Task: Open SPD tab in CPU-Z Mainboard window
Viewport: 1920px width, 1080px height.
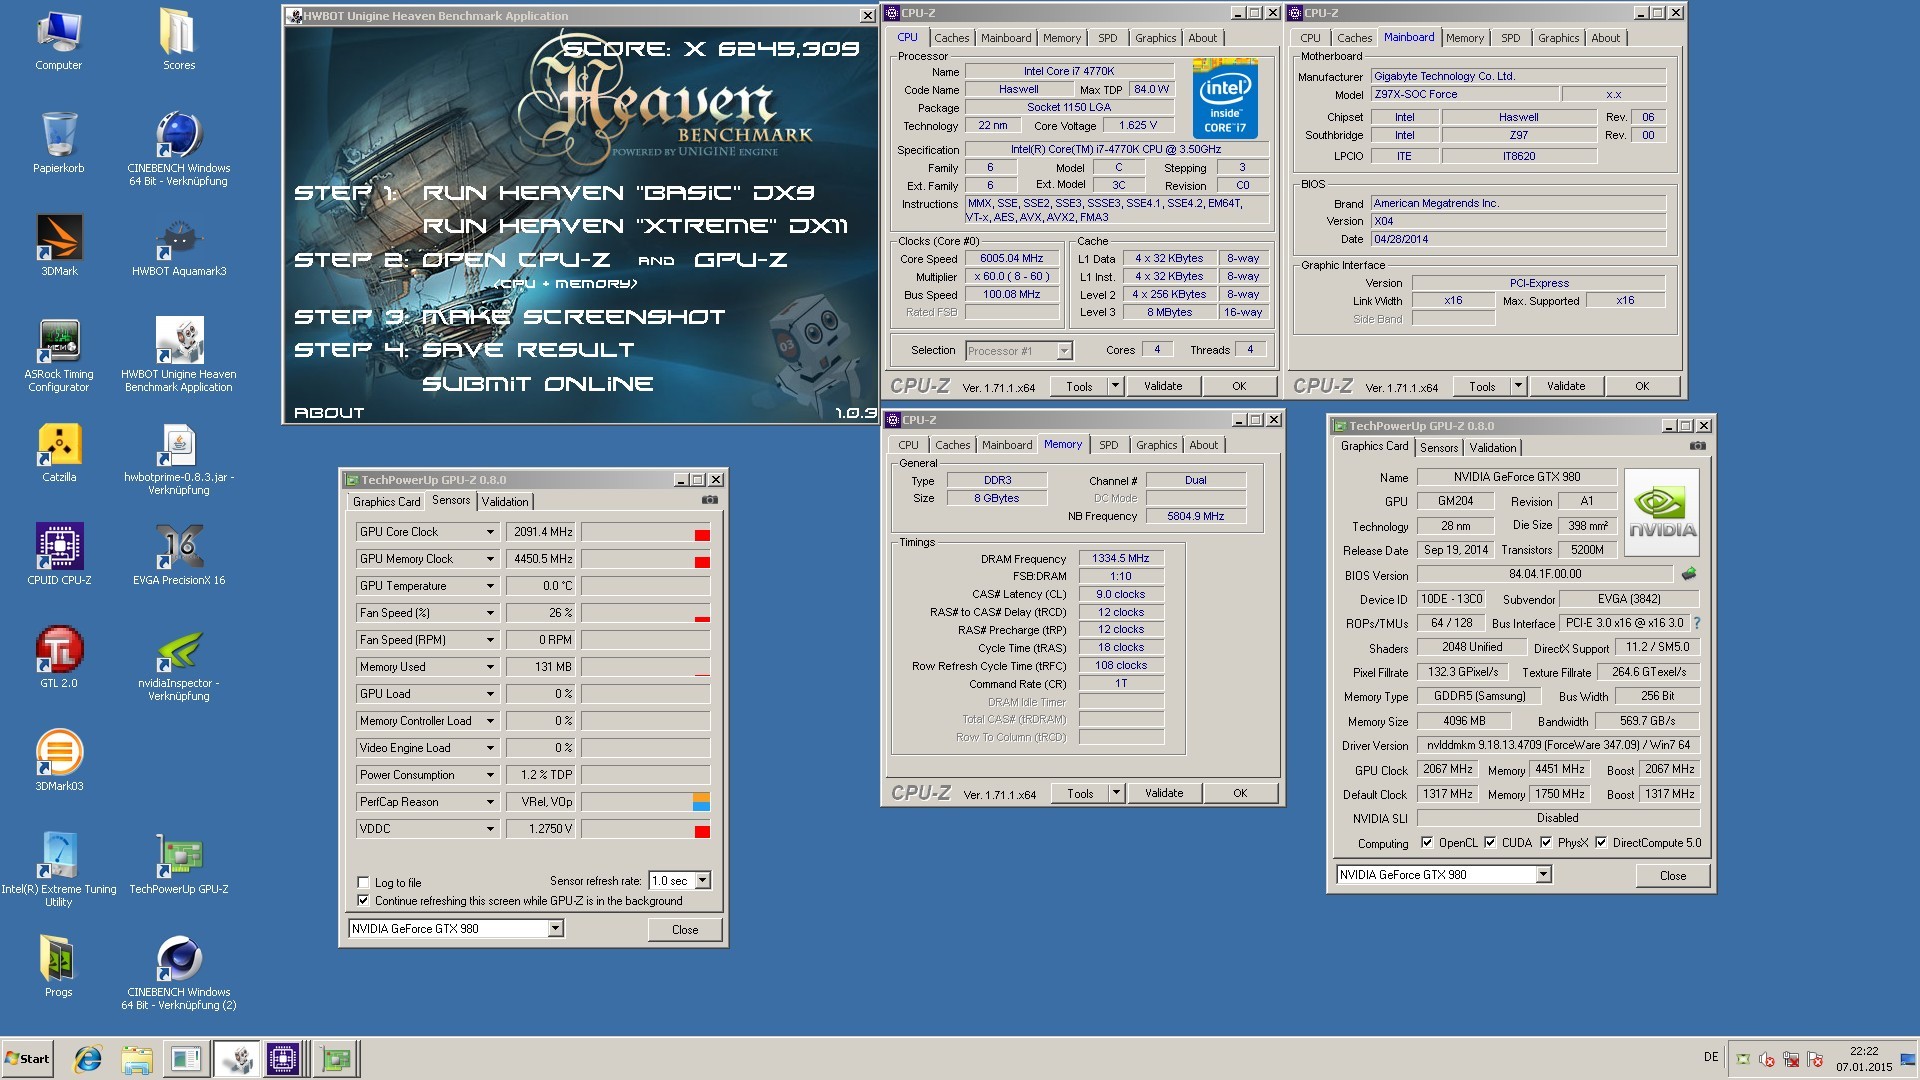Action: point(1510,38)
